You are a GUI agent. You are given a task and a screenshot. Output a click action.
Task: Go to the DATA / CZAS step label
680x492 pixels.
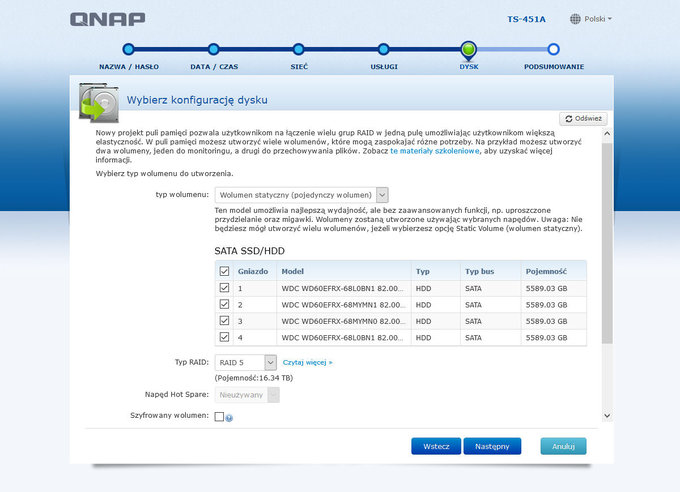pos(214,67)
